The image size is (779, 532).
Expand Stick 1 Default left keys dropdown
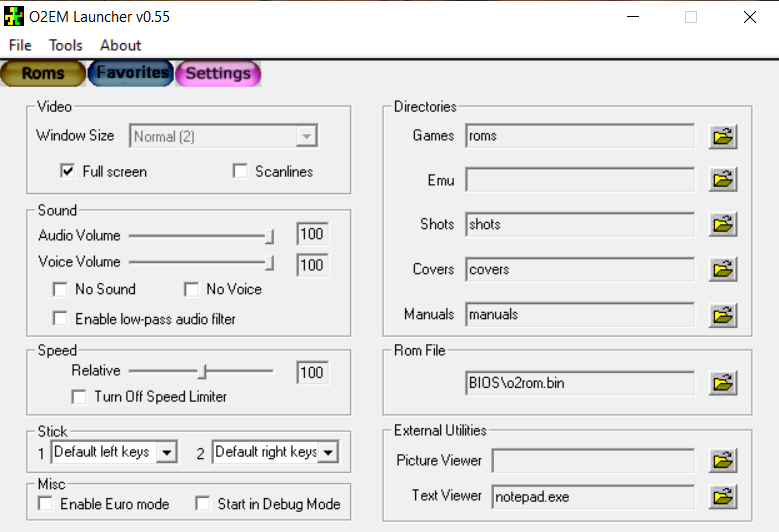(166, 453)
